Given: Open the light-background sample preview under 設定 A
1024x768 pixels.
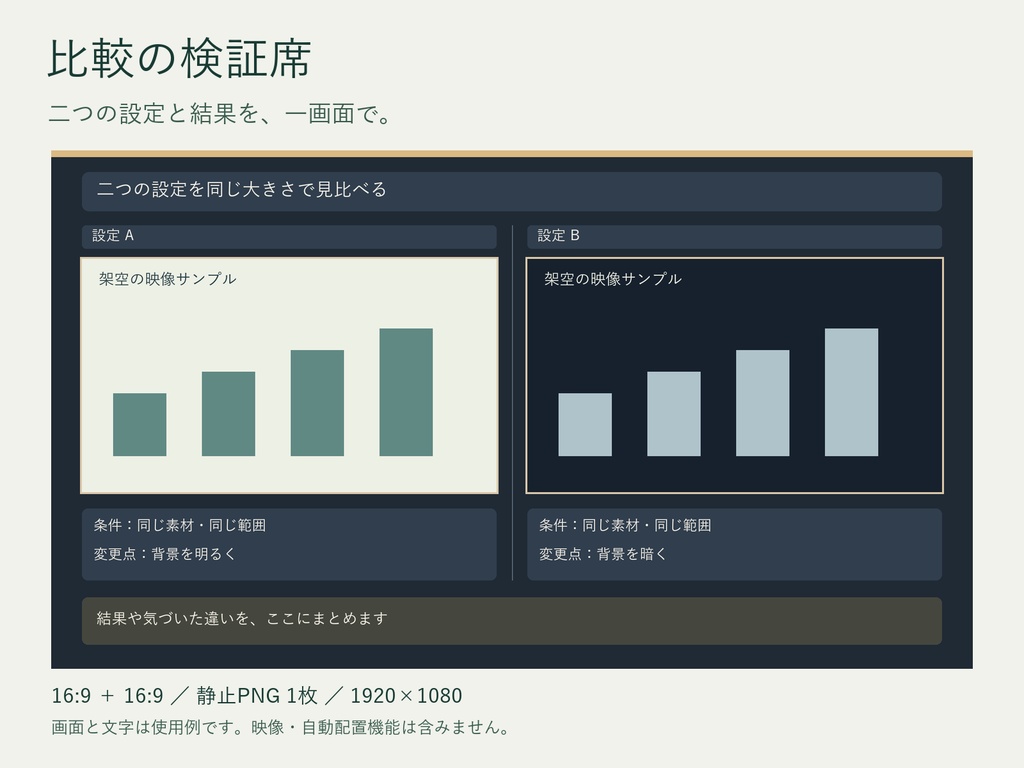Looking at the screenshot, I should (289, 376).
